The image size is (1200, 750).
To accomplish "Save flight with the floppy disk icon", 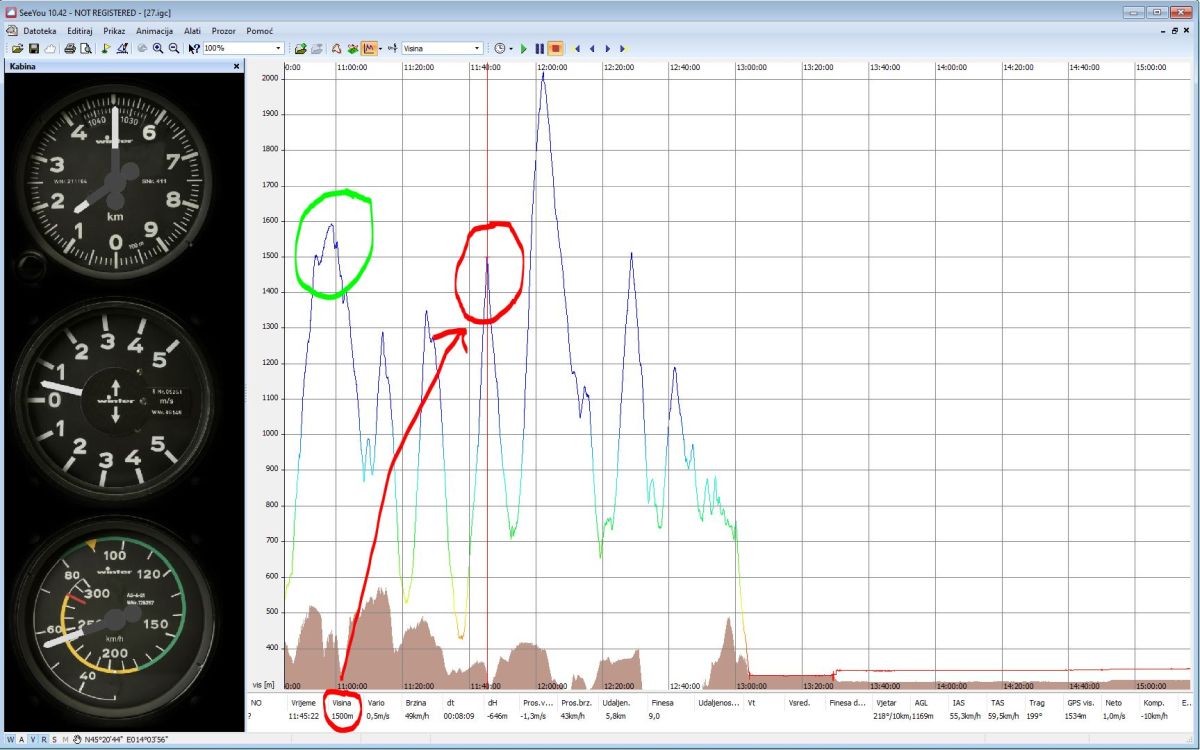I will point(34,48).
